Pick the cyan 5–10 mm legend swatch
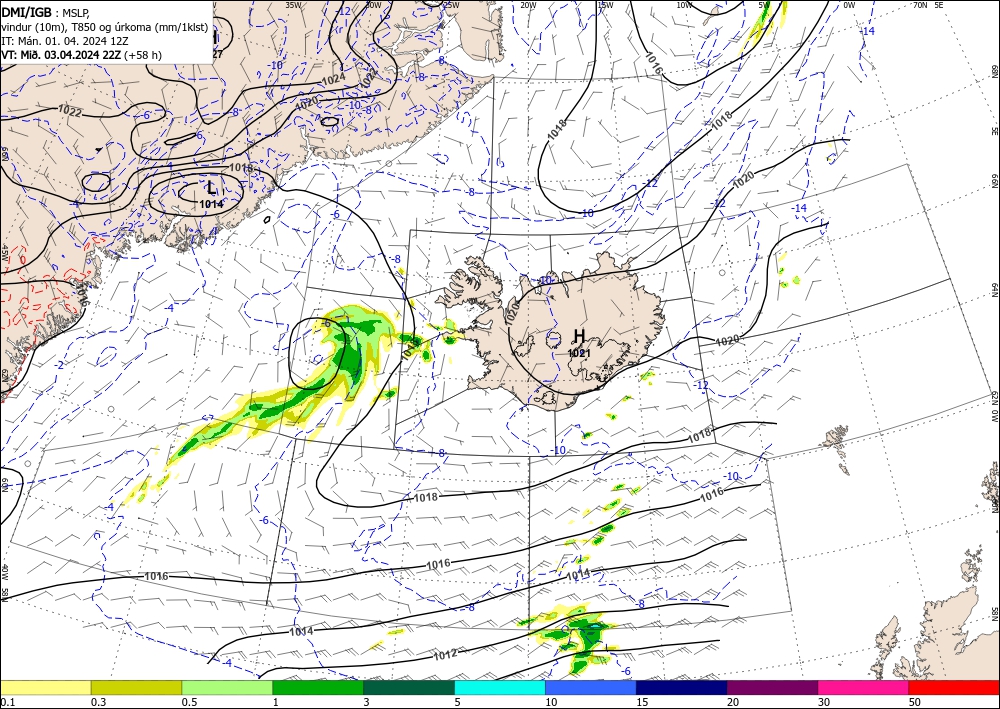Viewport: 1000px width, 709px height. click(x=500, y=687)
